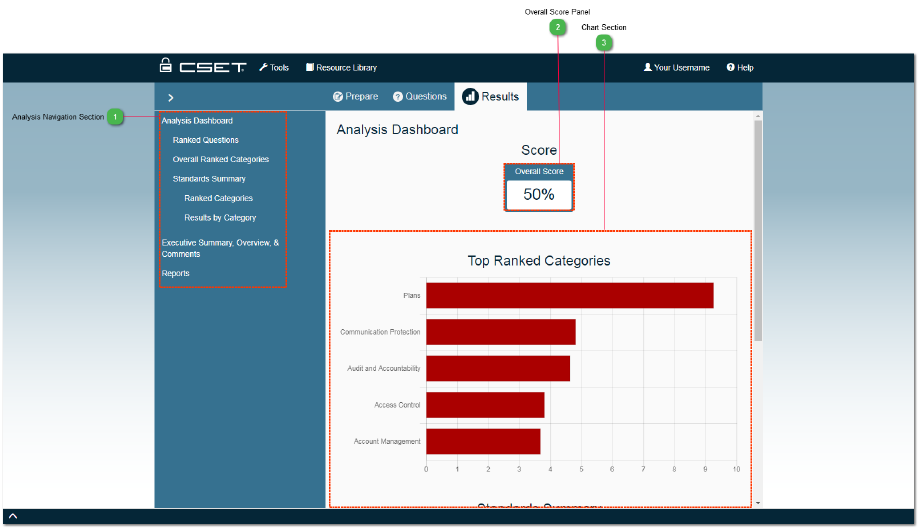This screenshot has width=919, height=529.
Task: Open the Tools wrench menu
Action: click(x=264, y=67)
